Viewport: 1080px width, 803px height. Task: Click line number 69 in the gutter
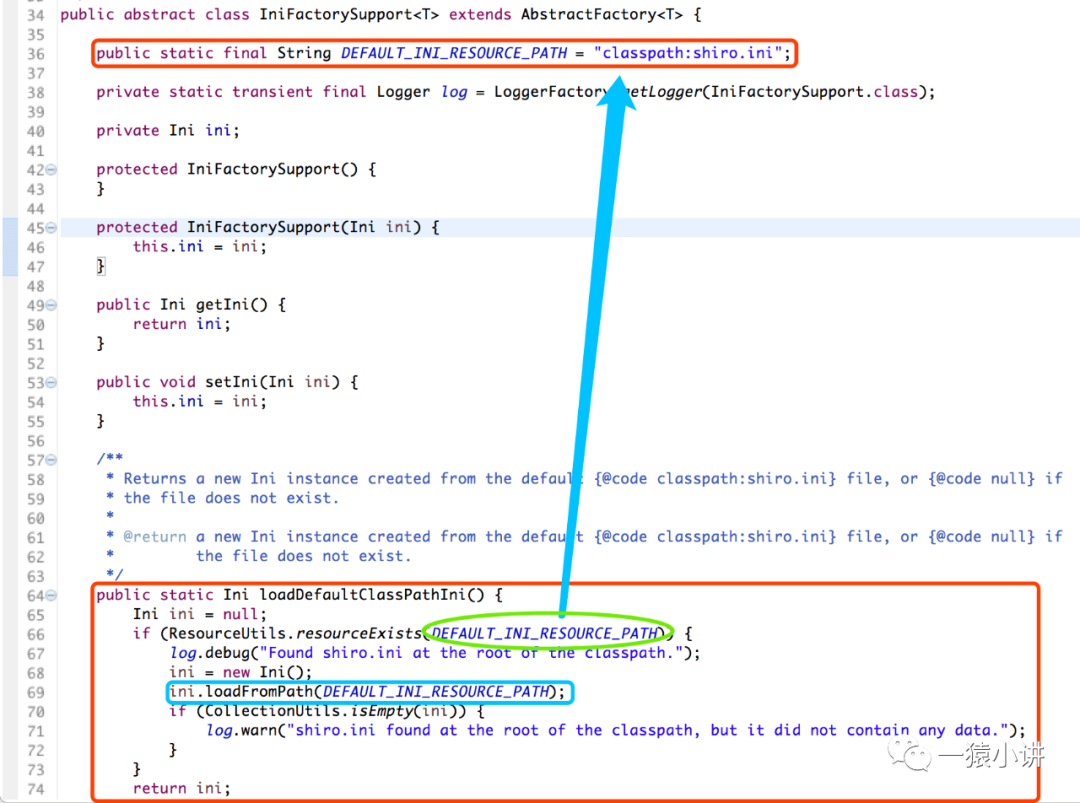(36, 692)
